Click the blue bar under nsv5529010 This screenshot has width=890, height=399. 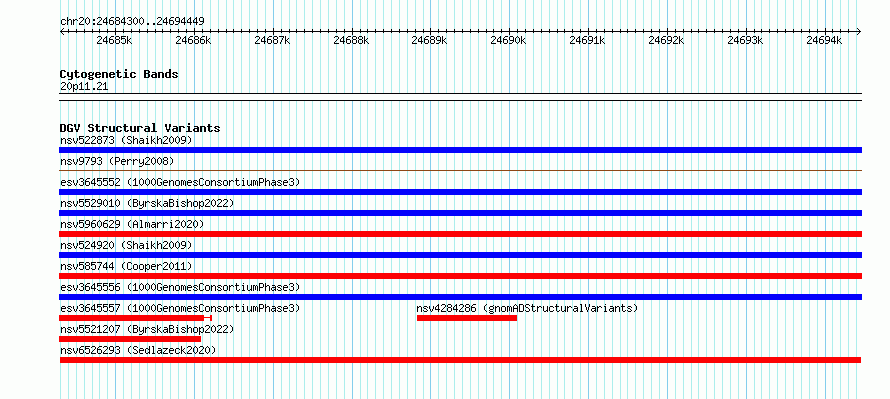click(460, 213)
